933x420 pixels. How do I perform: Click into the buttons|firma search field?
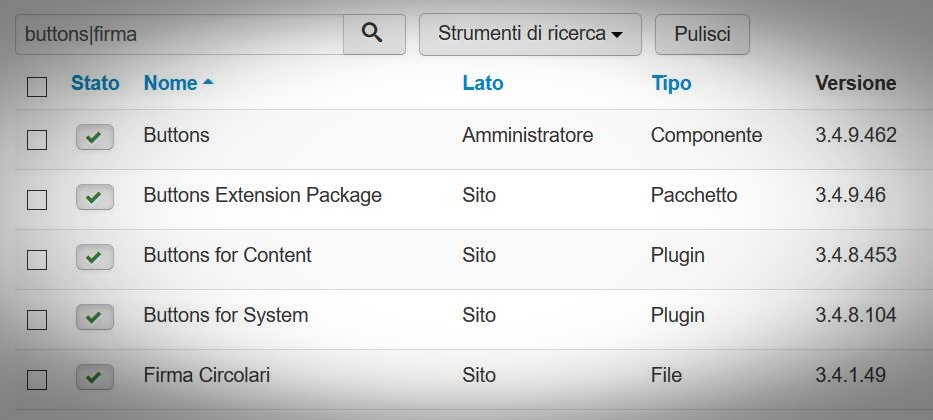click(x=179, y=35)
